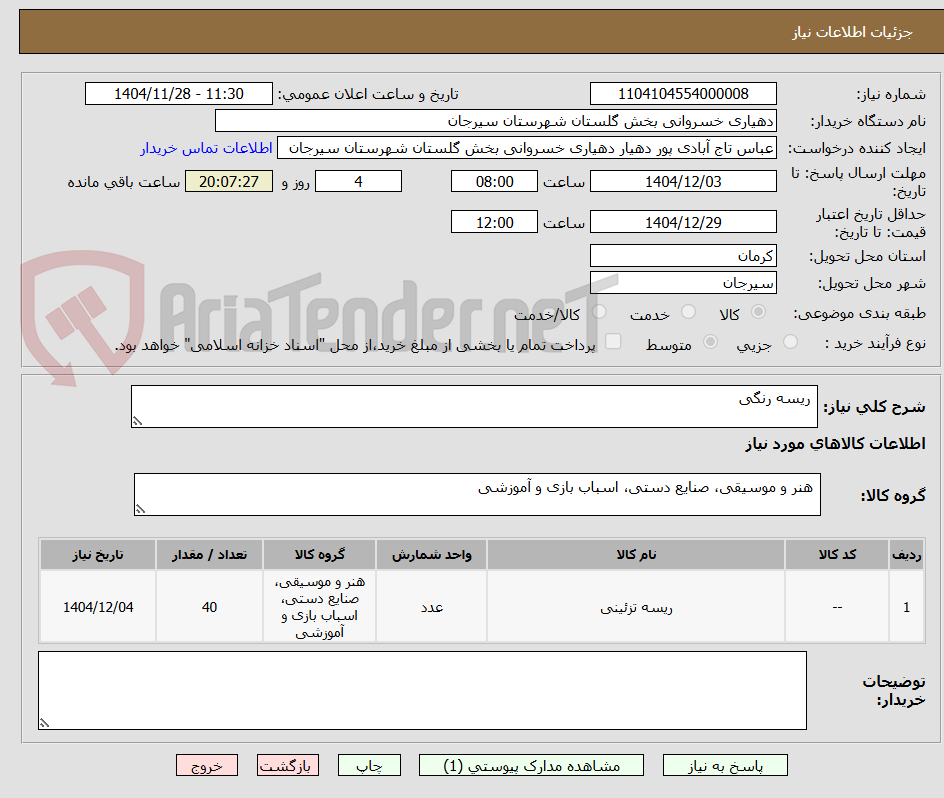Click the پاسخ به نیاز button
The width and height of the screenshot is (944, 798).
point(725,765)
